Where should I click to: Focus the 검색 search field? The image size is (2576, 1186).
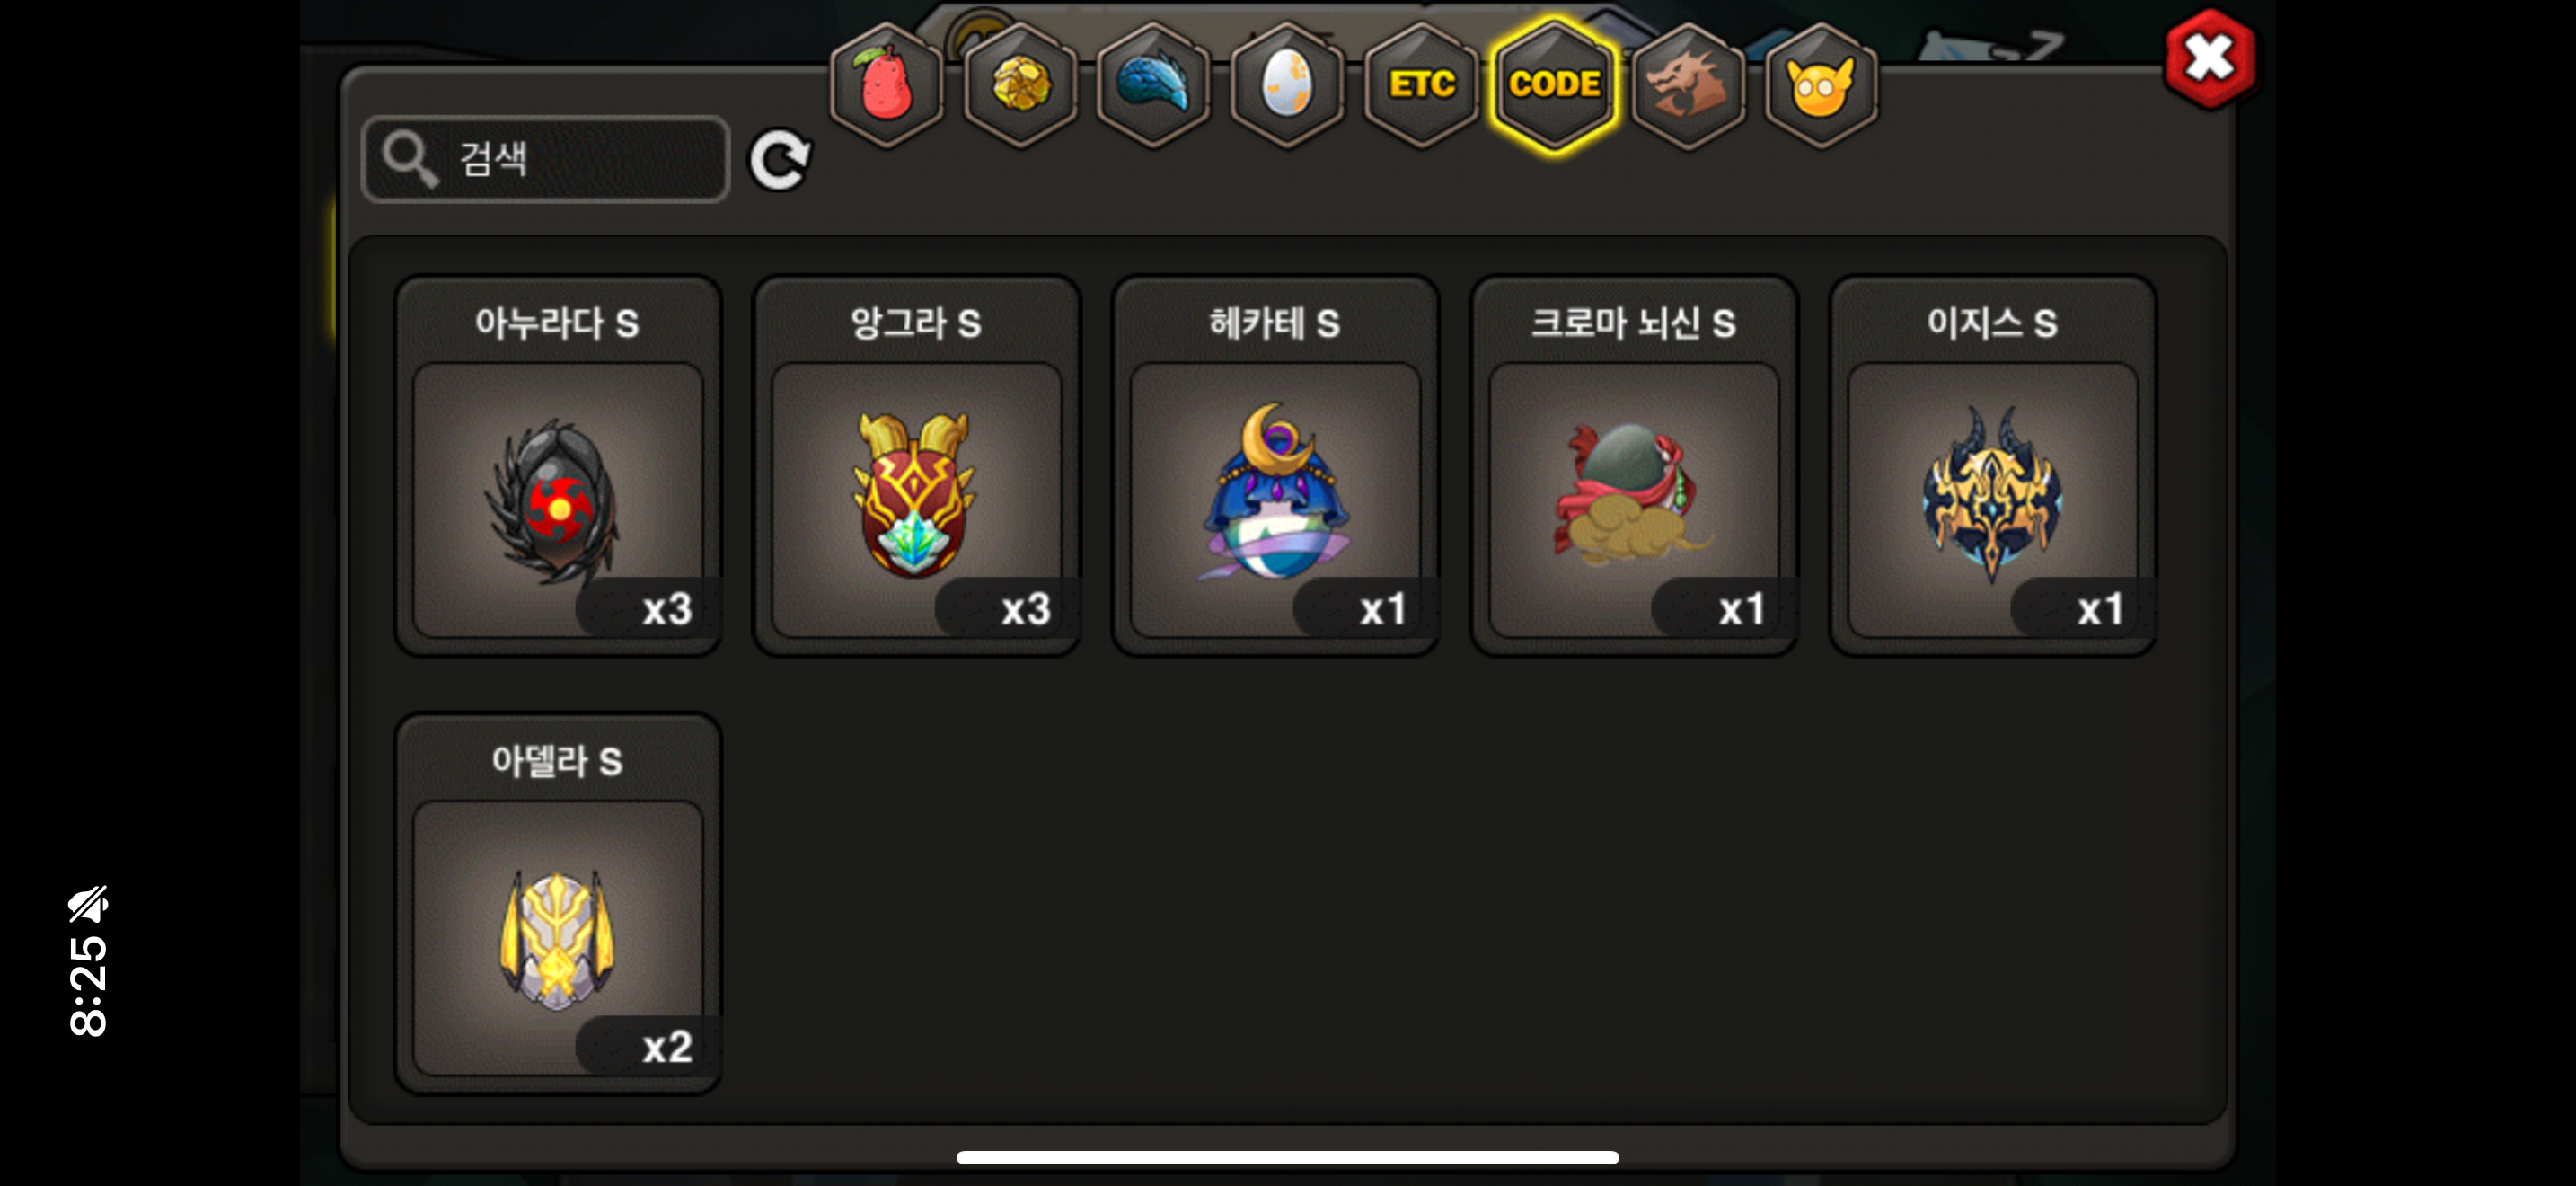[546, 159]
